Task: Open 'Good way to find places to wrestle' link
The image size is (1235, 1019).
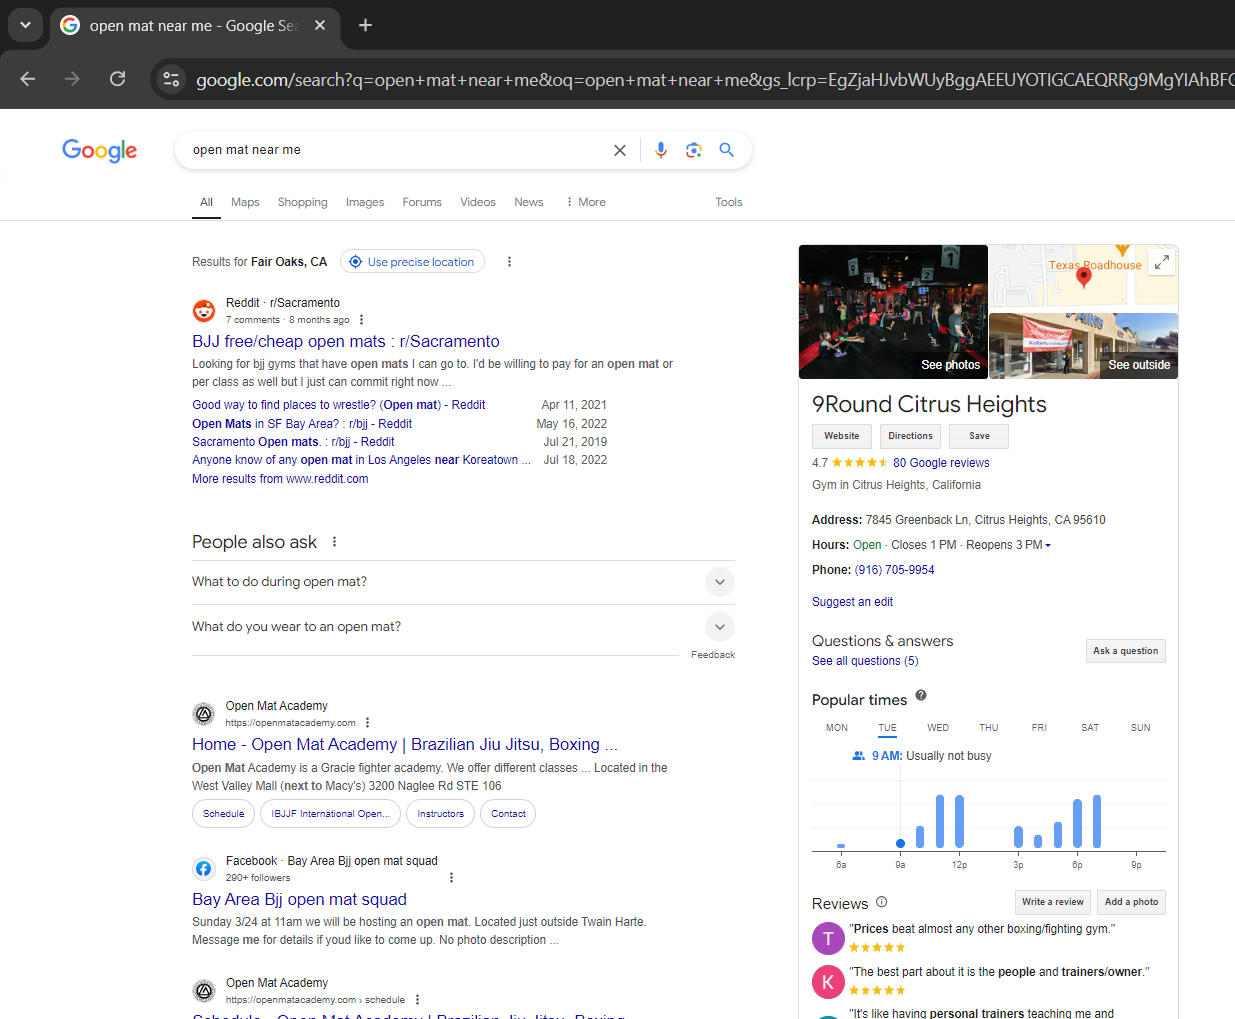Action: [339, 405]
